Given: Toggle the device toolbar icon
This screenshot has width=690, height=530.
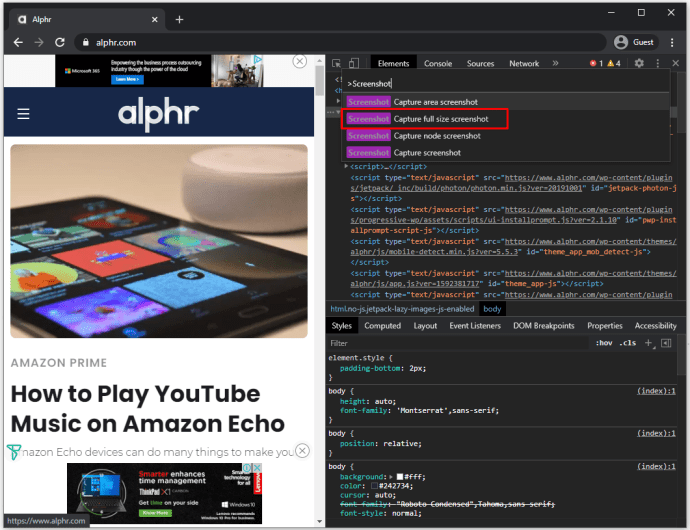Looking at the screenshot, I should click(x=354, y=63).
